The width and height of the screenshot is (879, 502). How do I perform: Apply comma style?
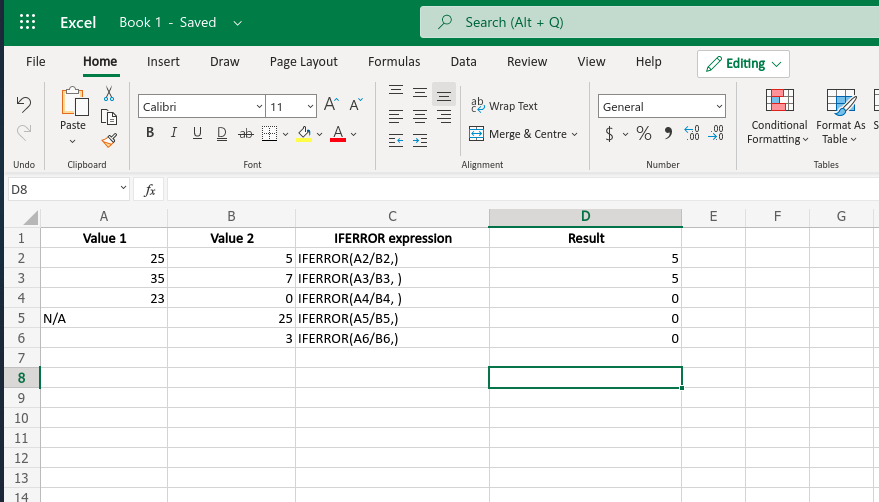pyautogui.click(x=668, y=133)
